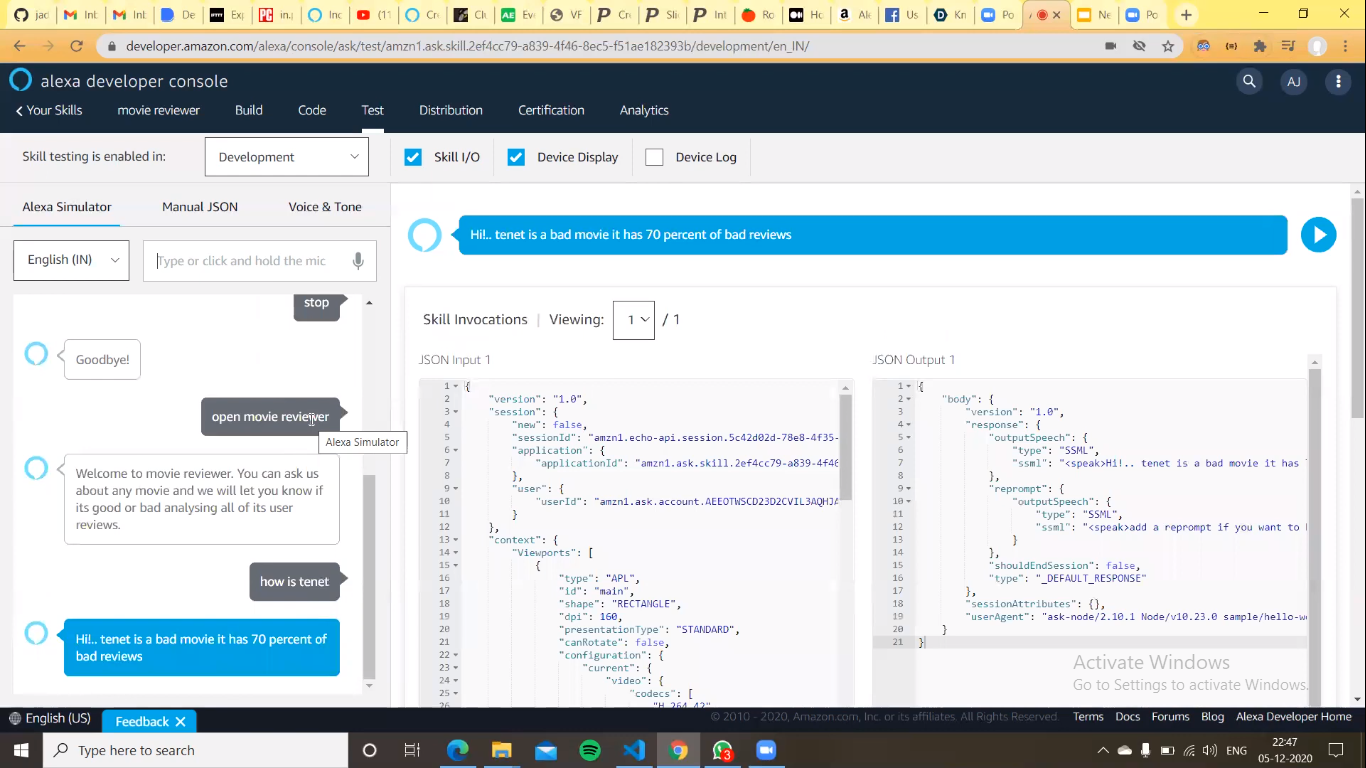
Task: Open the Distribution tab
Action: tap(451, 110)
